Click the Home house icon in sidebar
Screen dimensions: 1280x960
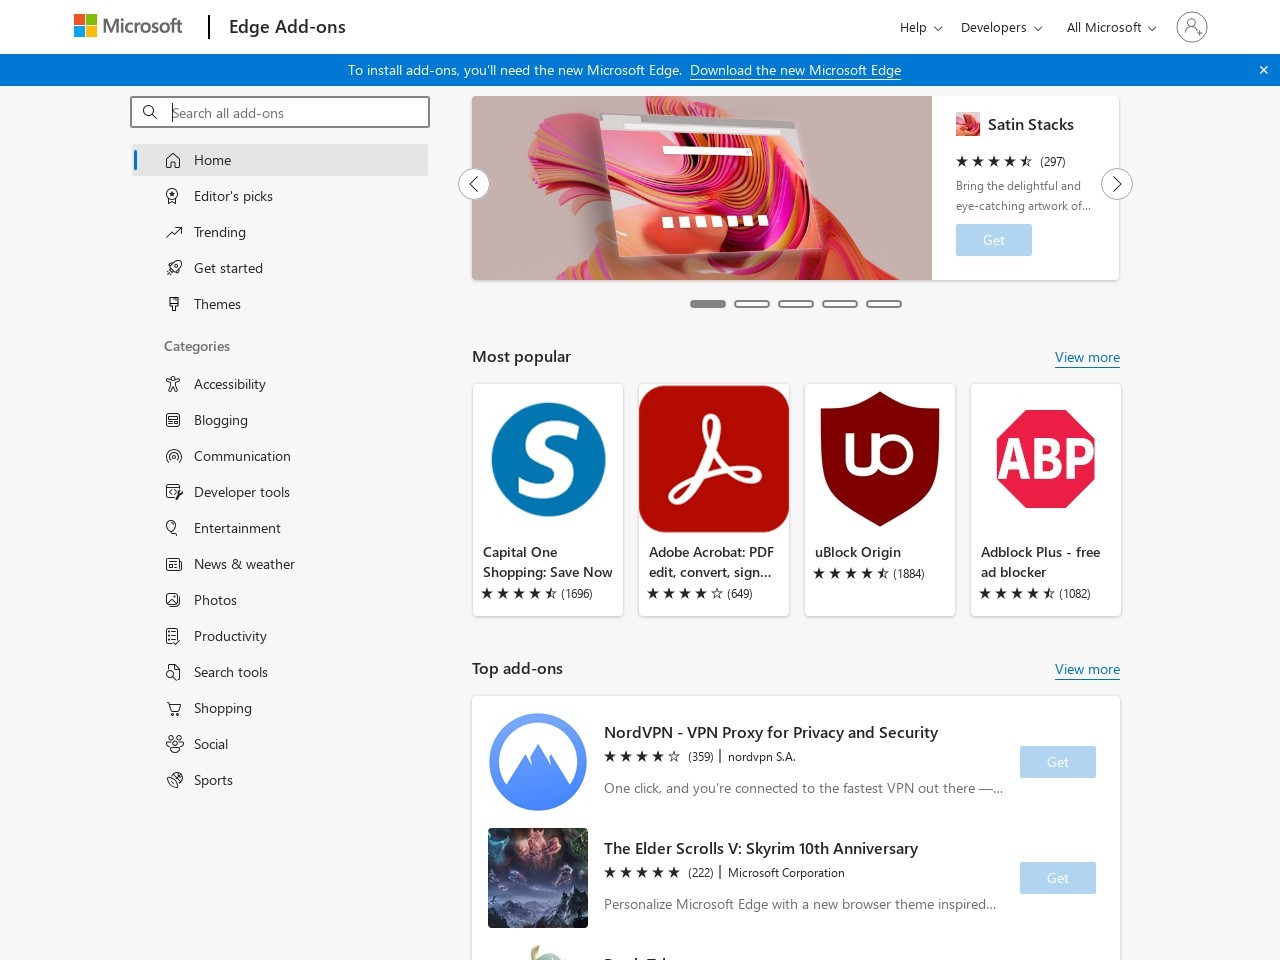coord(173,160)
